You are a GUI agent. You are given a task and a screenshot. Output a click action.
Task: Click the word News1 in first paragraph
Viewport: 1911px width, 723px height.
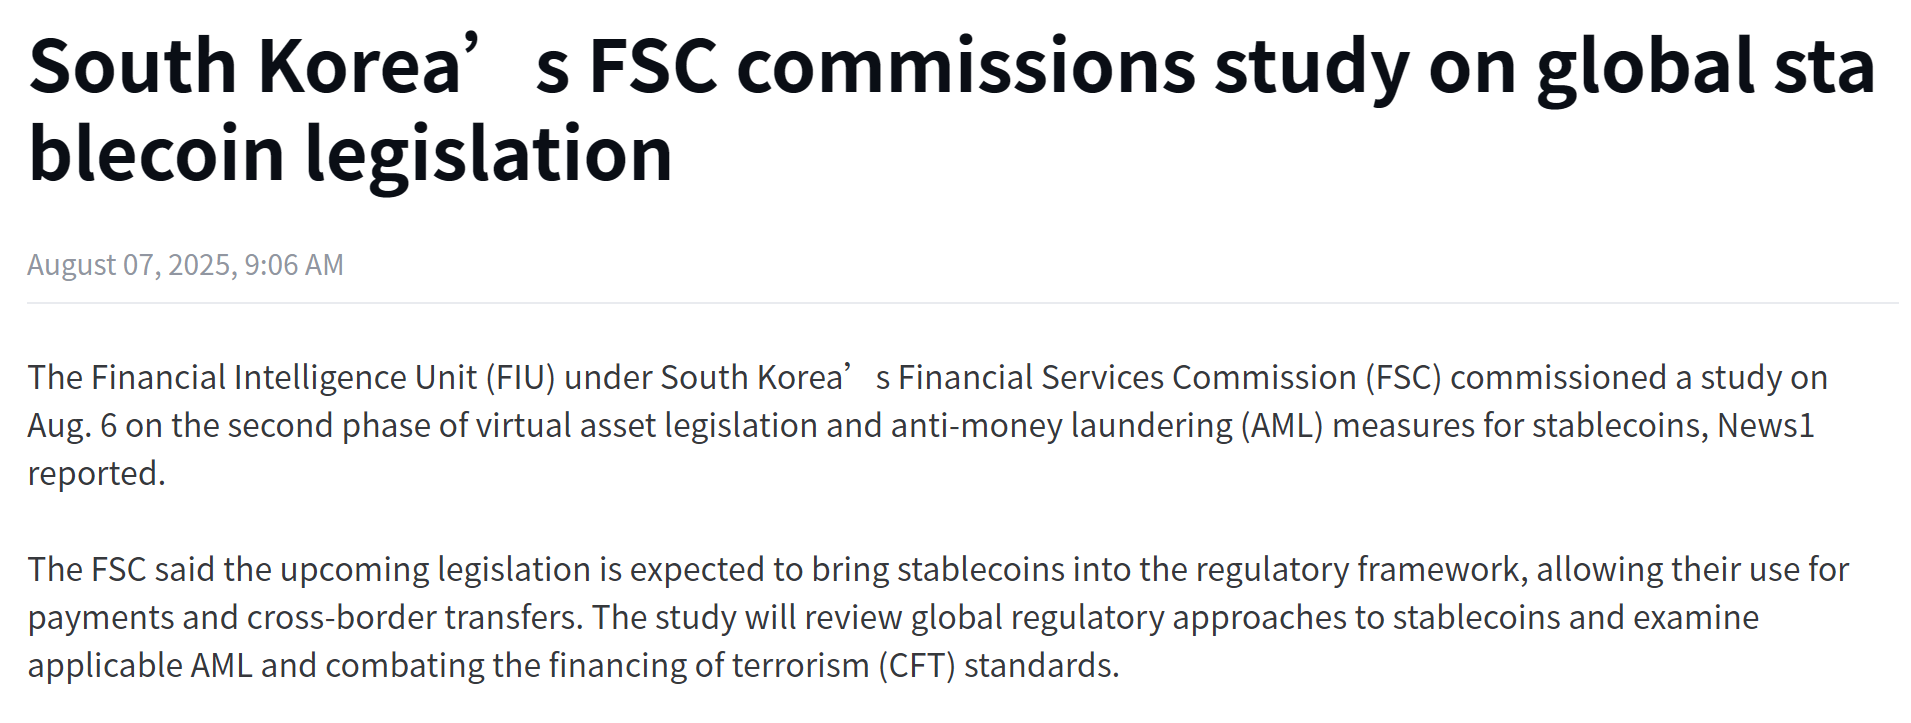[x=1765, y=426]
